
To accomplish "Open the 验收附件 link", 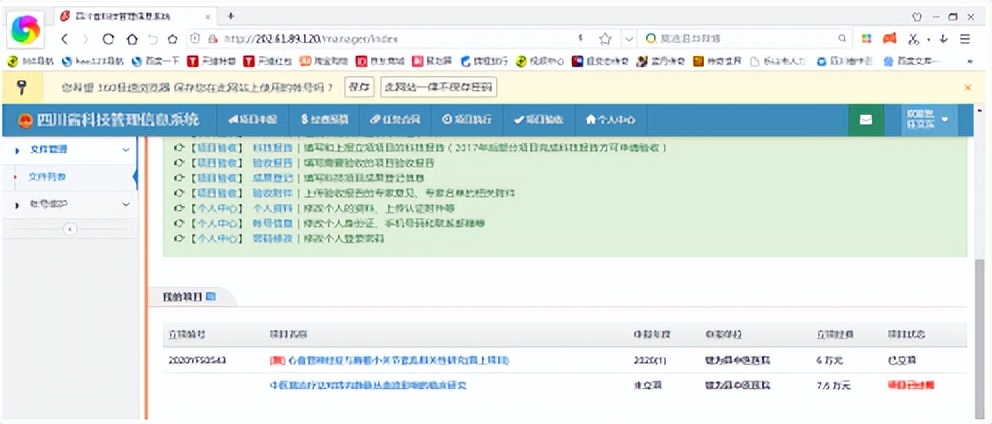I will [x=273, y=193].
